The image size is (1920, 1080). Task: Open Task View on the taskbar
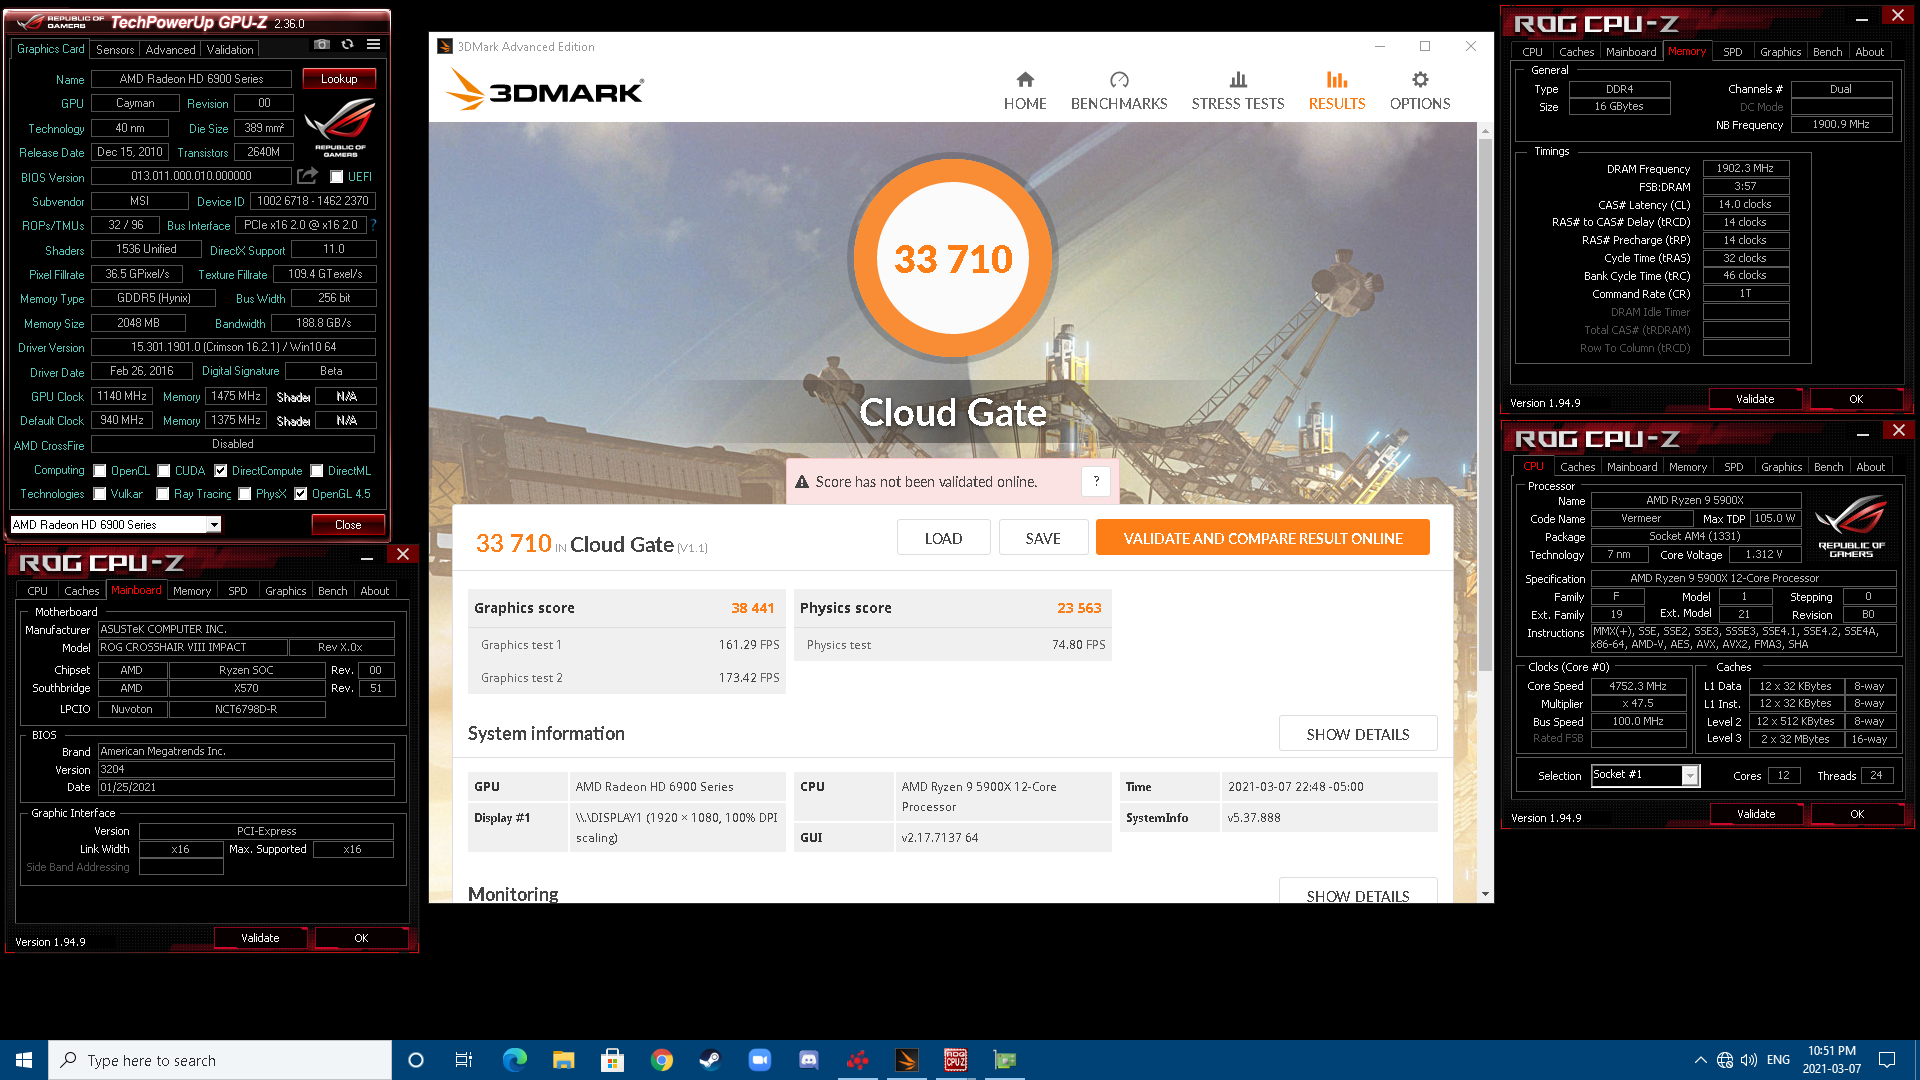pyautogui.click(x=464, y=1060)
